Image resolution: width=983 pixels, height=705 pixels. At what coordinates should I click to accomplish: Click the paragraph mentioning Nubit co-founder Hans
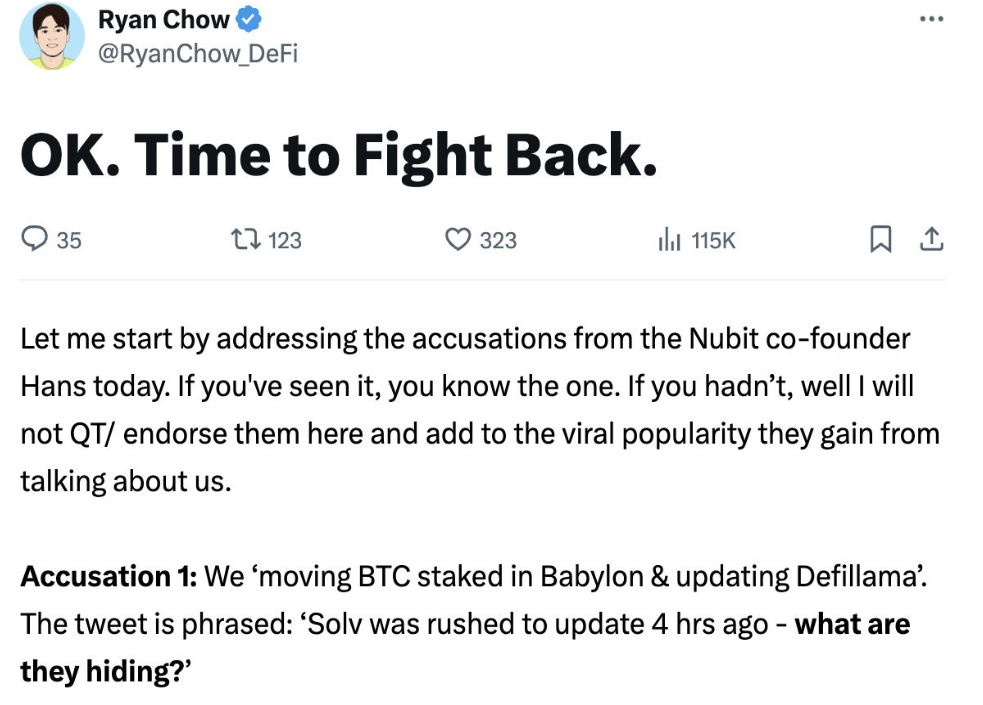[x=480, y=410]
